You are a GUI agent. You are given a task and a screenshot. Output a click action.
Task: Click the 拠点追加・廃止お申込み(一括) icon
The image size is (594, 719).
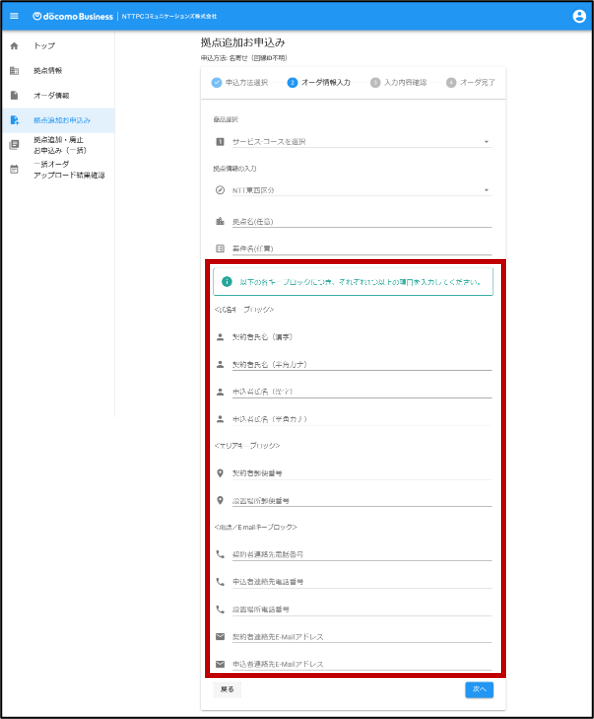(14, 145)
